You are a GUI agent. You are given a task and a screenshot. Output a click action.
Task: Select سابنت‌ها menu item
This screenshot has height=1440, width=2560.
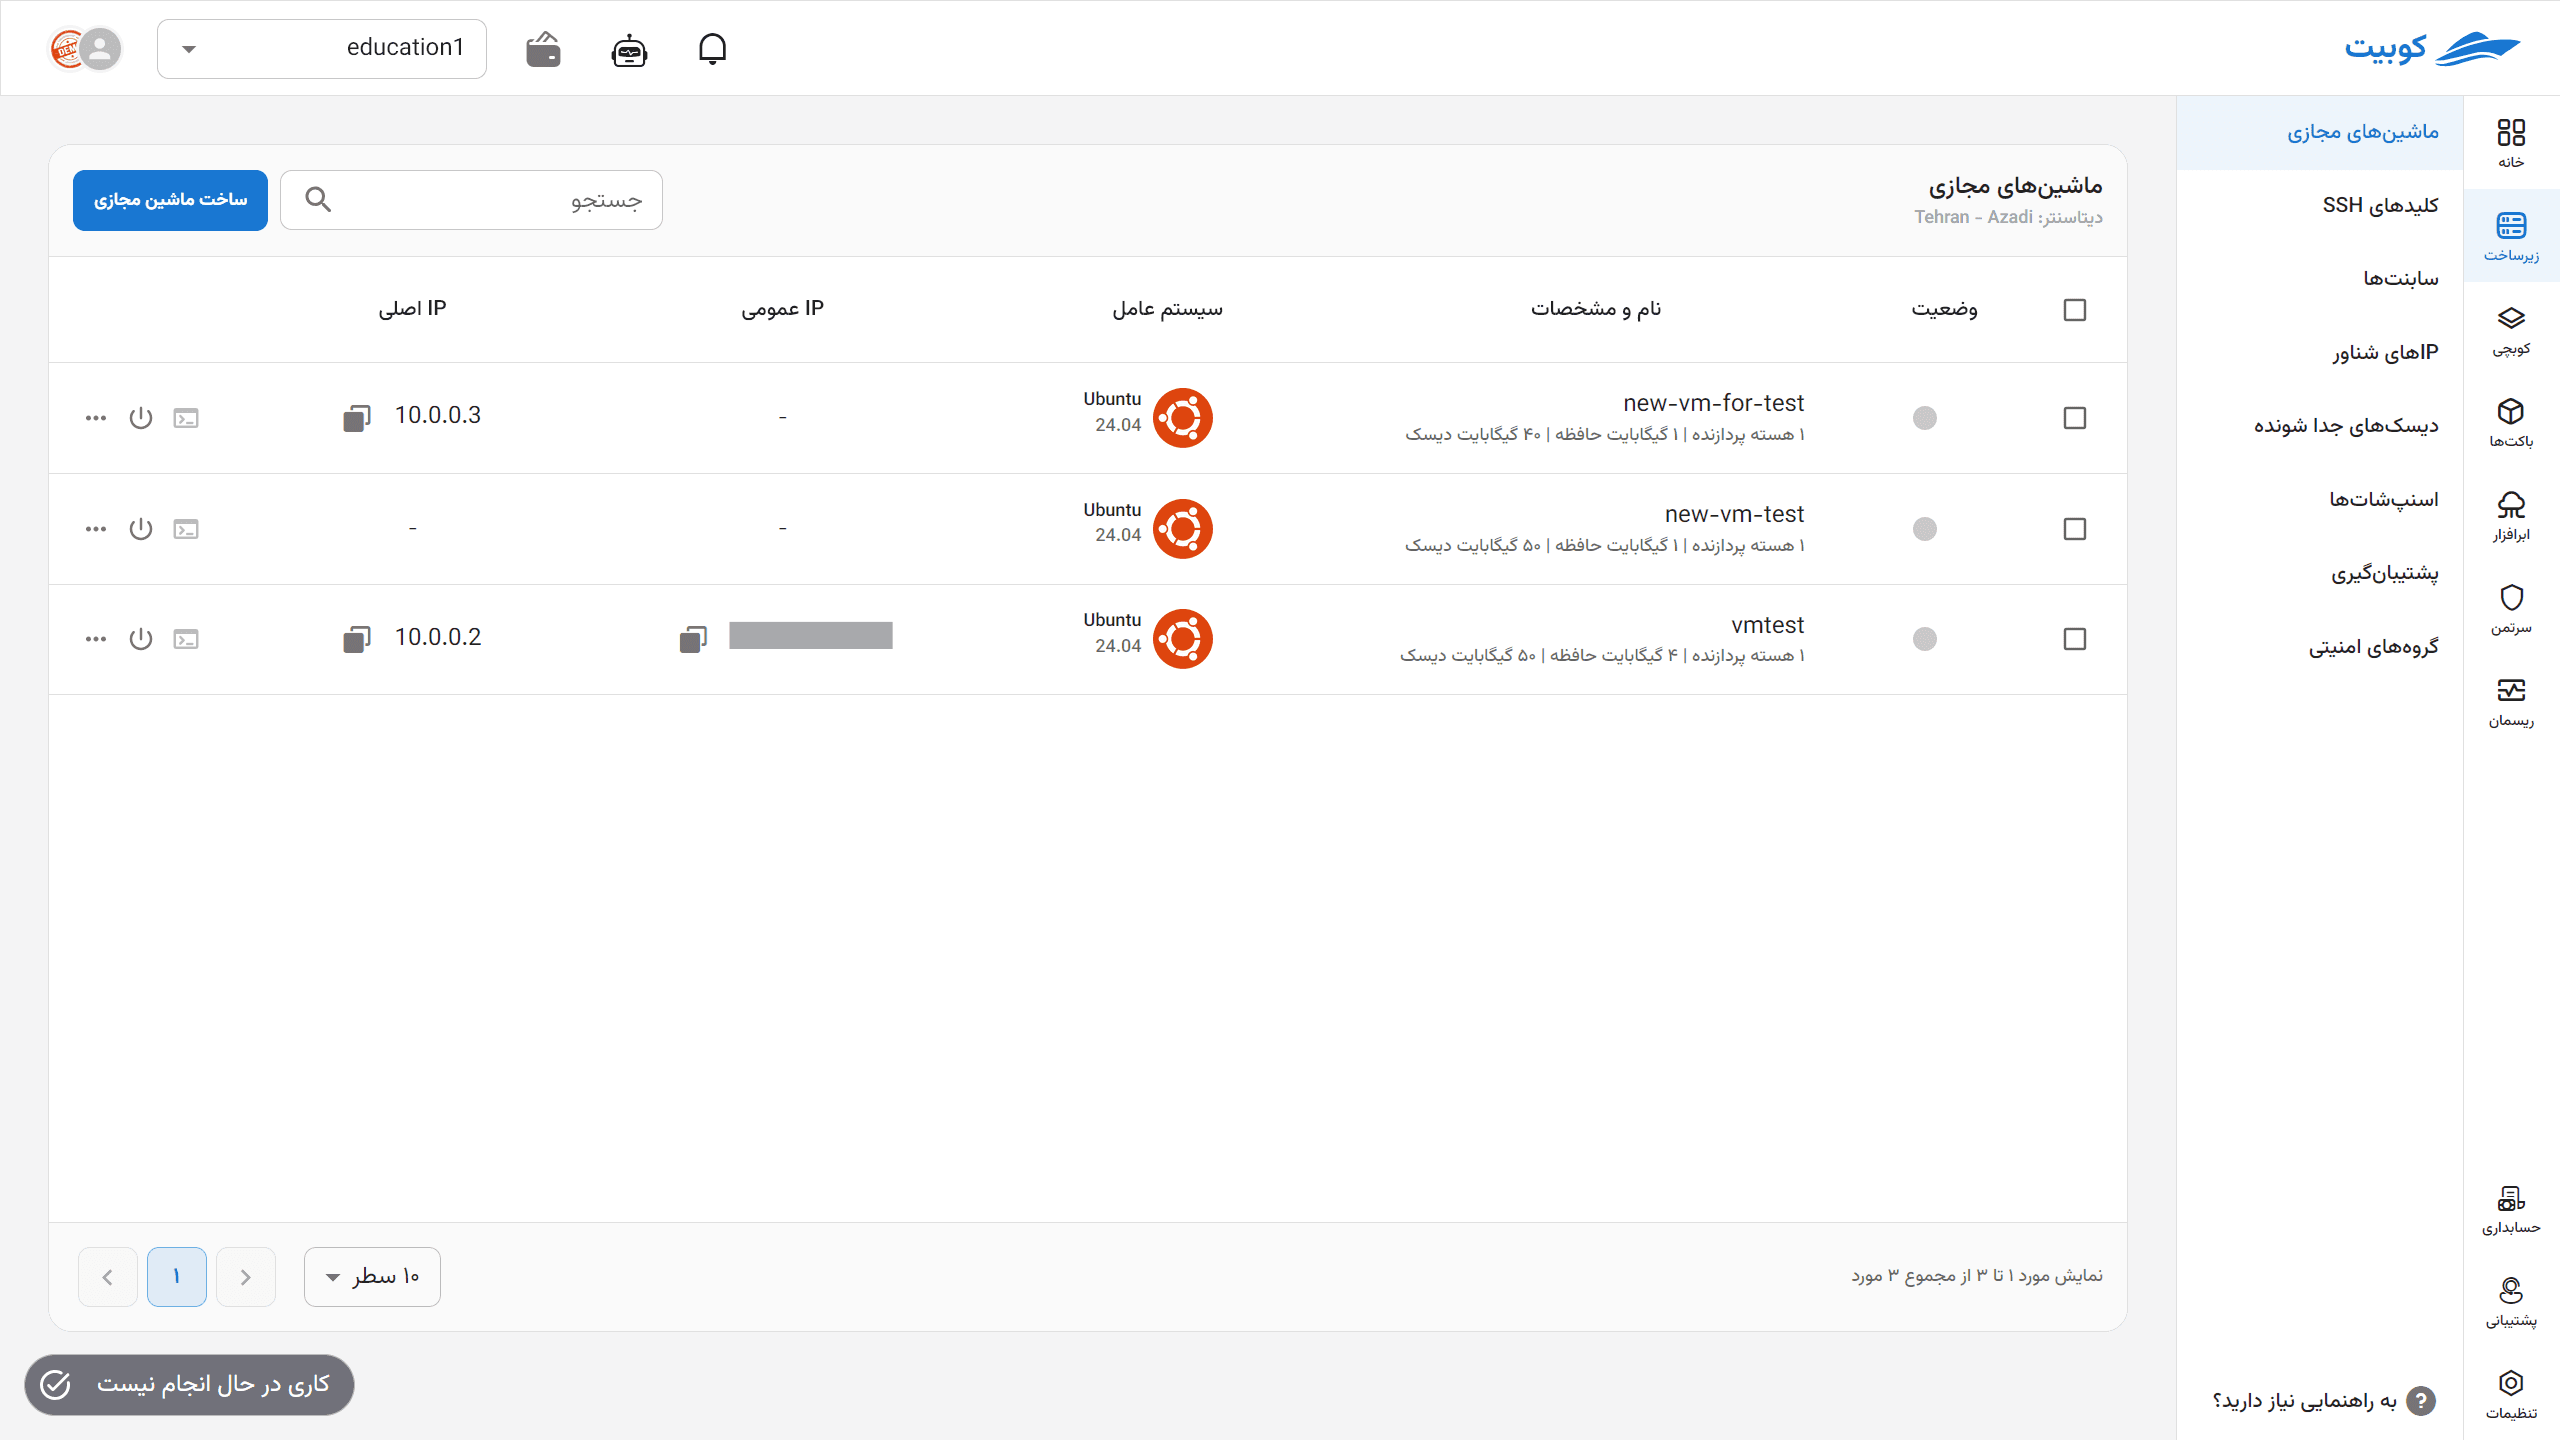pyautogui.click(x=2320, y=279)
